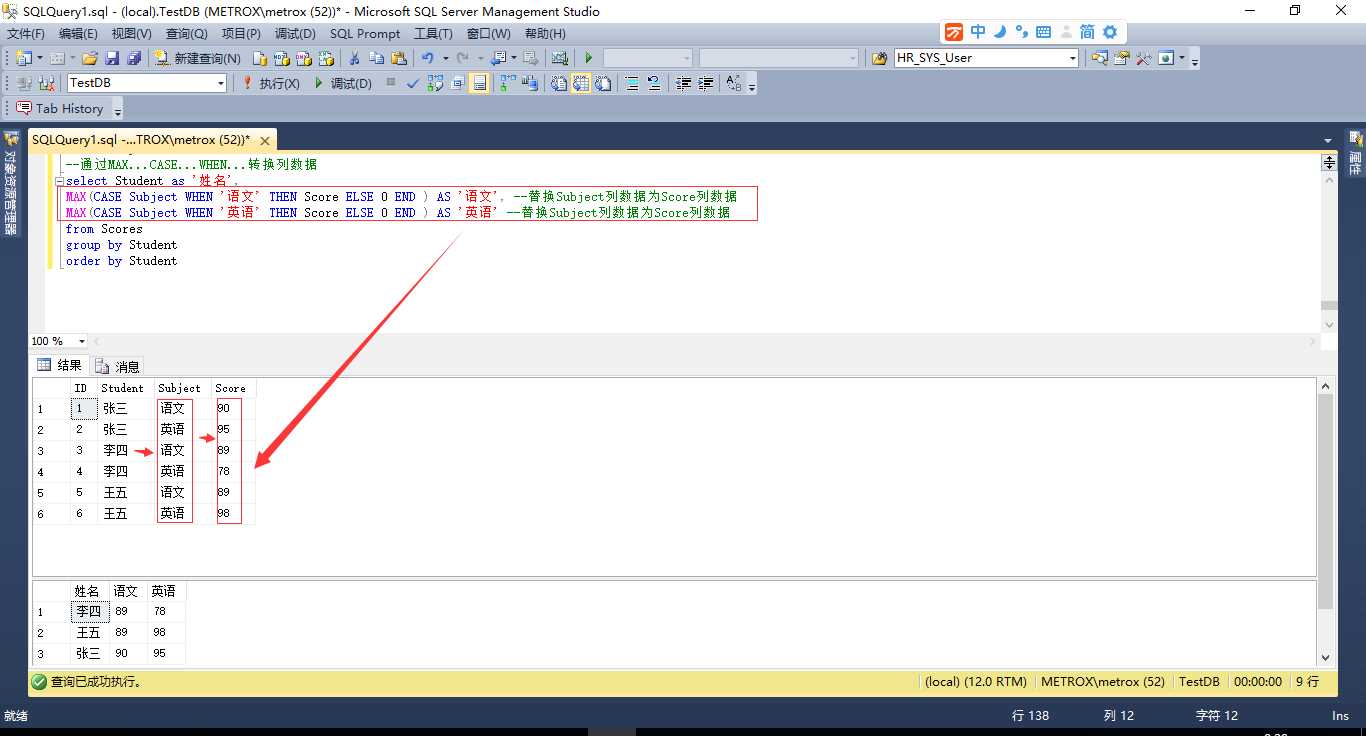Click the Sogou input method logo
This screenshot has width=1366, height=736.
[x=954, y=32]
